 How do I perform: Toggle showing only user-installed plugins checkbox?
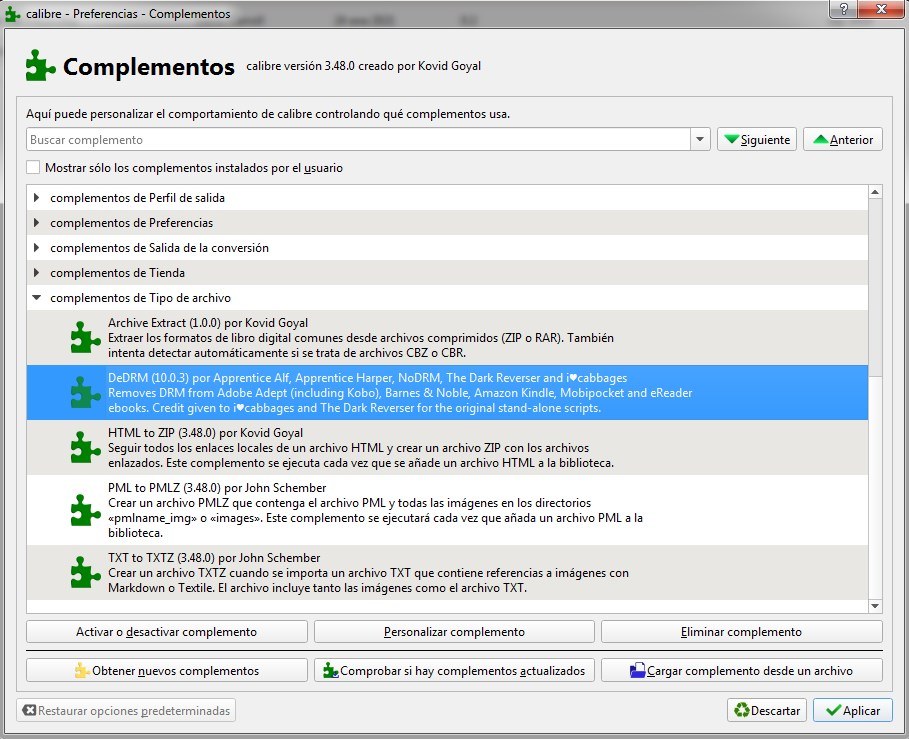[34, 168]
